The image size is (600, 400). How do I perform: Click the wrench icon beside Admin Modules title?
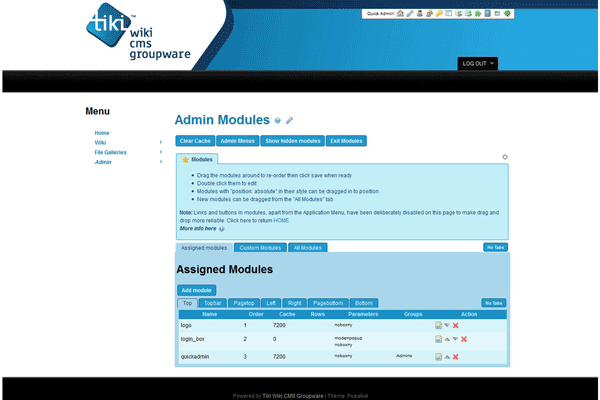pyautogui.click(x=290, y=120)
